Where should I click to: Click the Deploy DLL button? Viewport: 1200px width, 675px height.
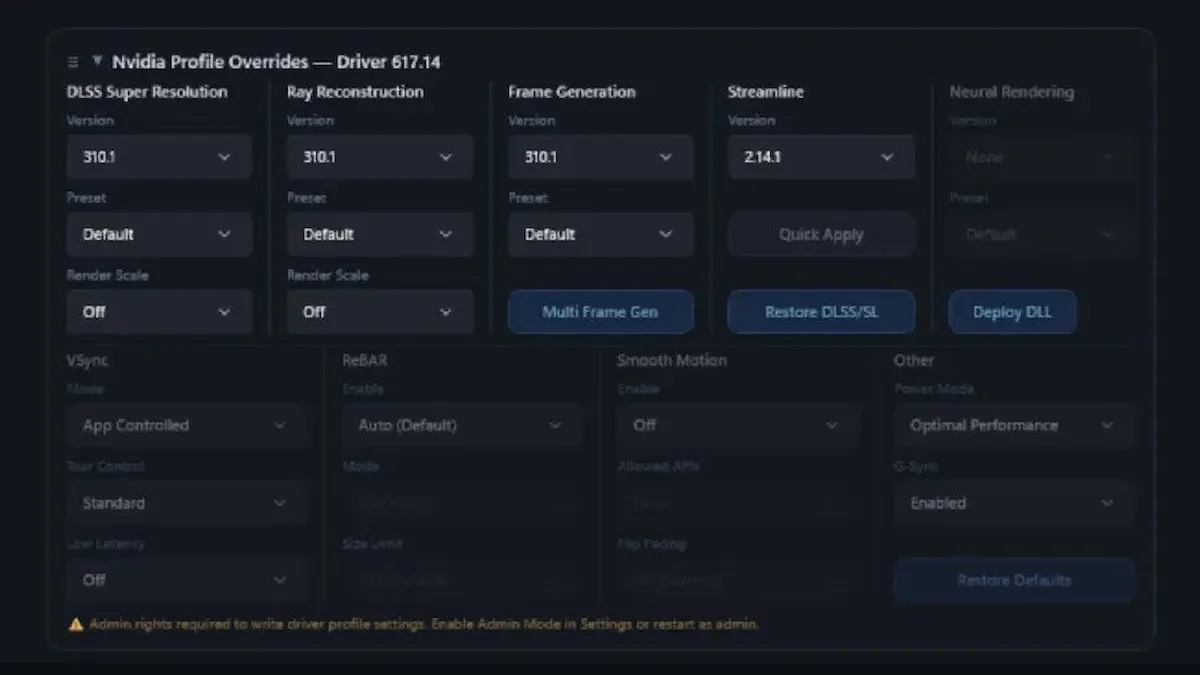[x=1012, y=311]
